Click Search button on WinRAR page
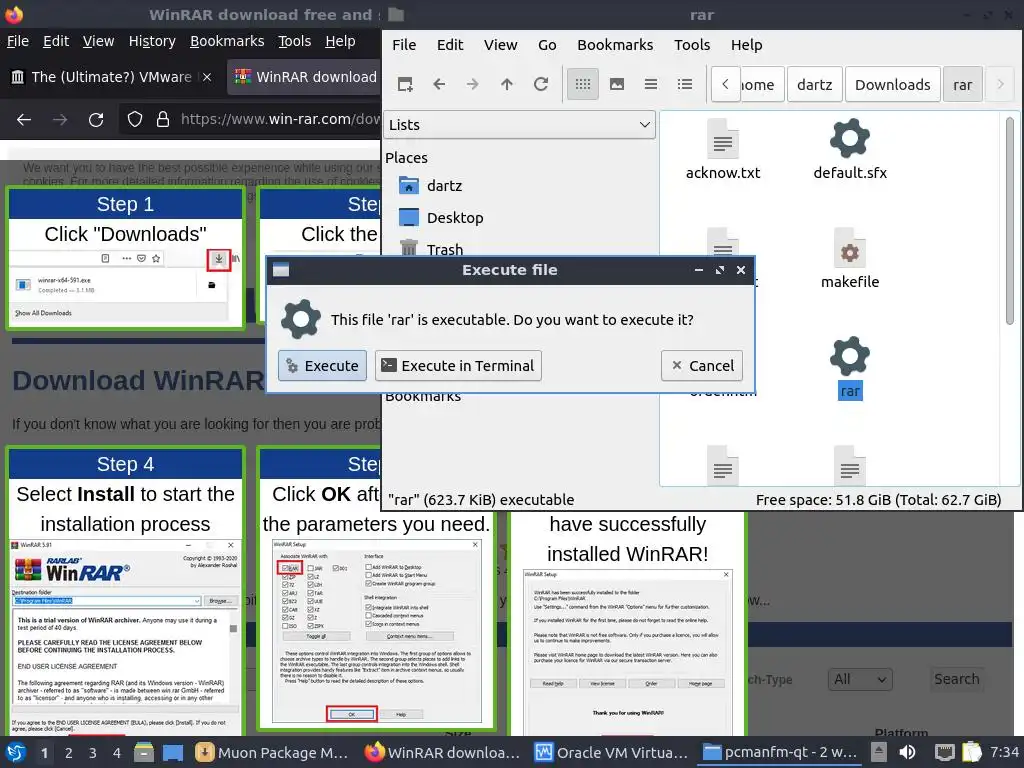Viewport: 1024px width, 768px height. tap(956, 679)
